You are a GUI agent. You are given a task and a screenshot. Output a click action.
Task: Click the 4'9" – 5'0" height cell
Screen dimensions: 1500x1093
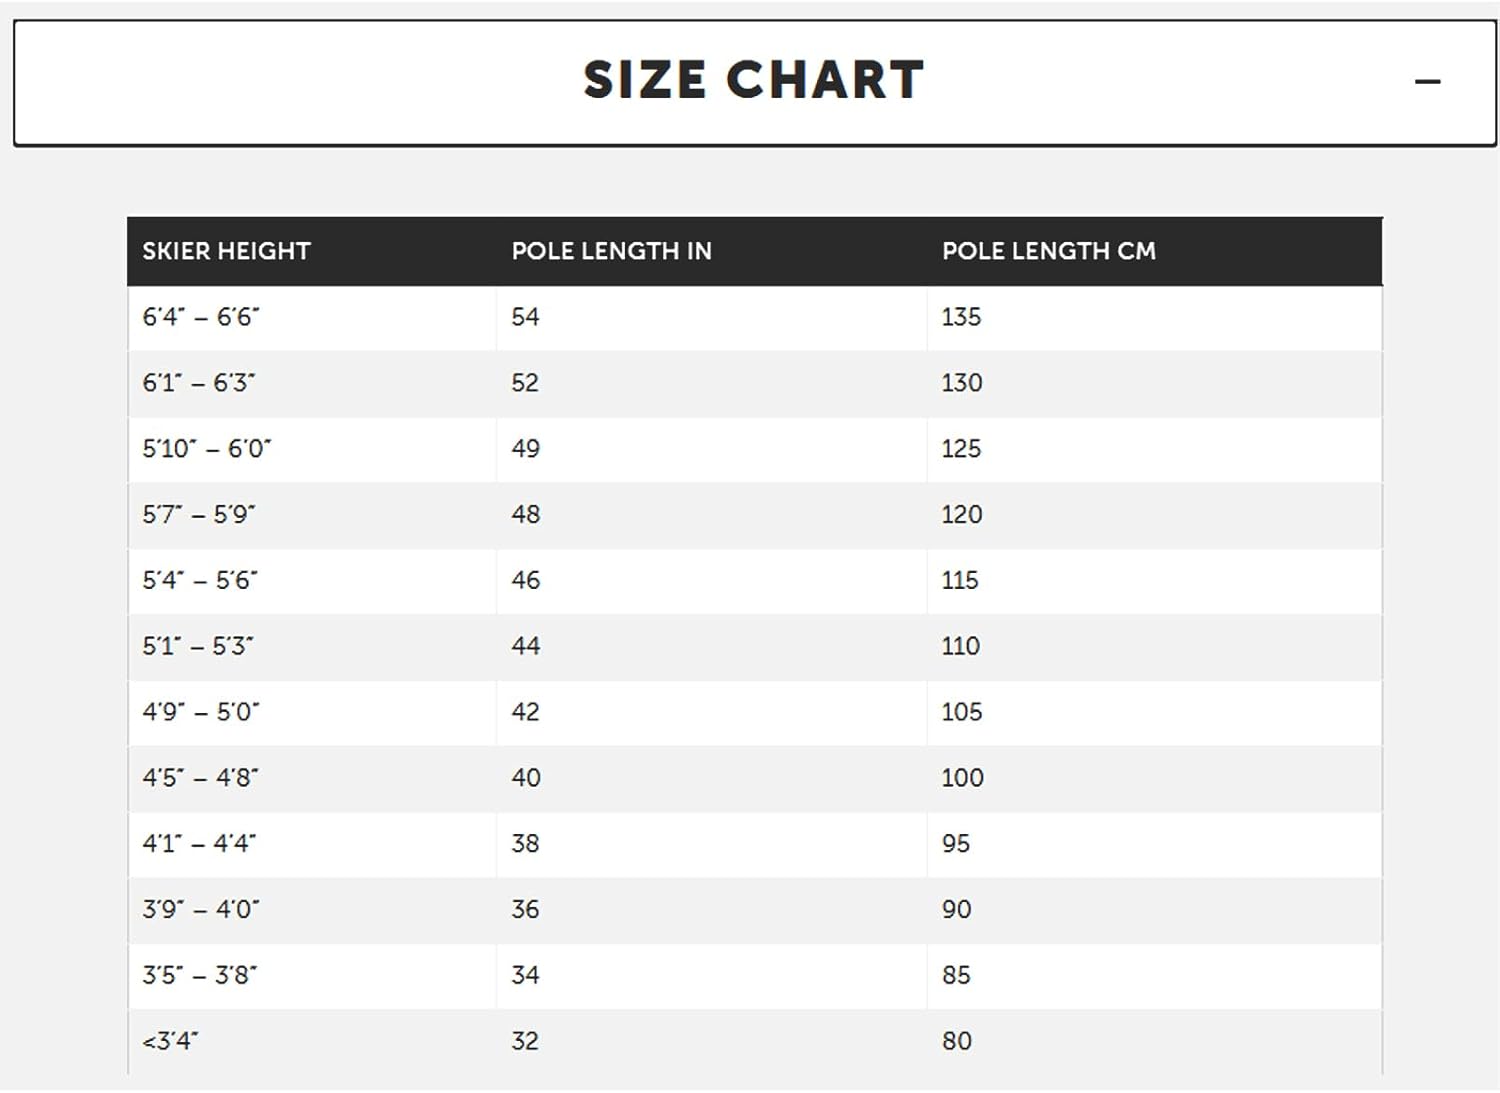point(201,712)
